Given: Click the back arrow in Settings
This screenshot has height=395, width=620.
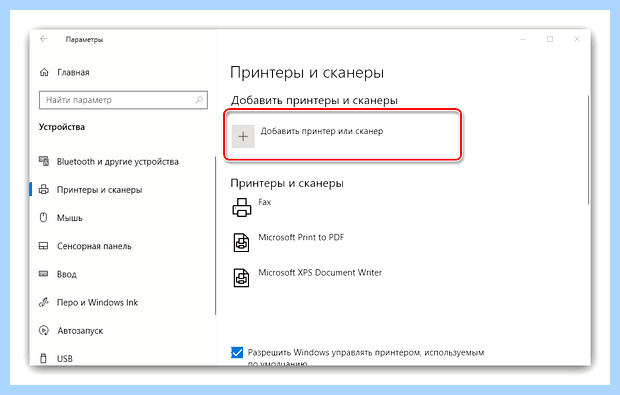Looking at the screenshot, I should pos(43,39).
